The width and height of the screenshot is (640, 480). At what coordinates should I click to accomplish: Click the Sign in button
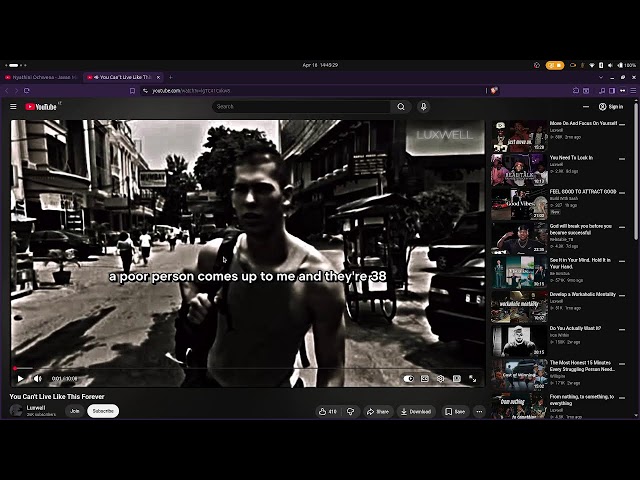tap(611, 107)
